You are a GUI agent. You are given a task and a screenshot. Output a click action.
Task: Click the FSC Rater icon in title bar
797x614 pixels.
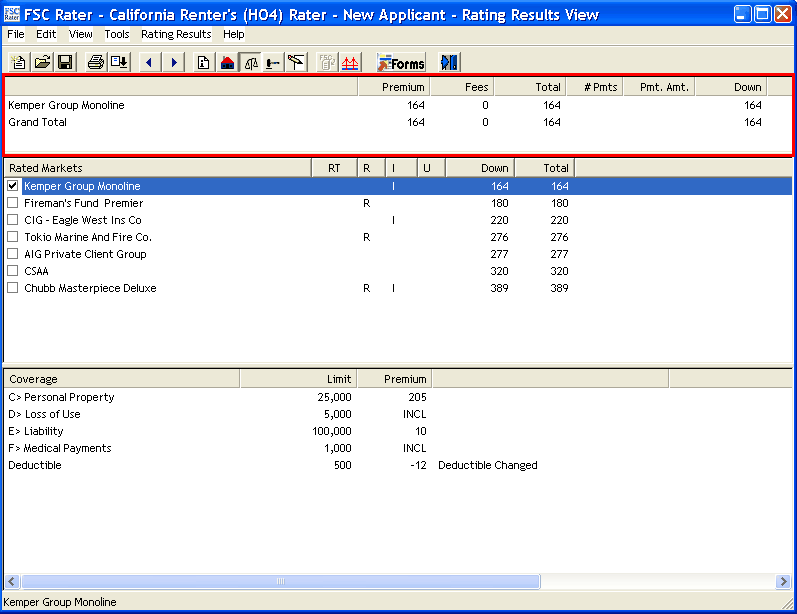(12, 14)
